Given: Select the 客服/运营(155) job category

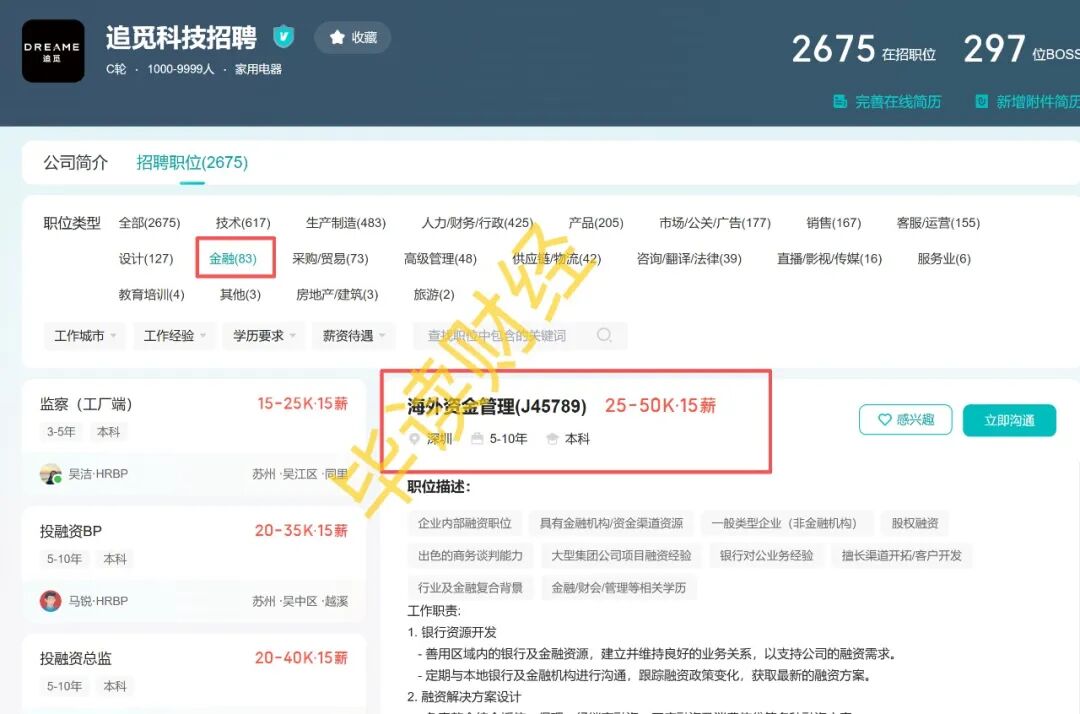Looking at the screenshot, I should [x=938, y=223].
